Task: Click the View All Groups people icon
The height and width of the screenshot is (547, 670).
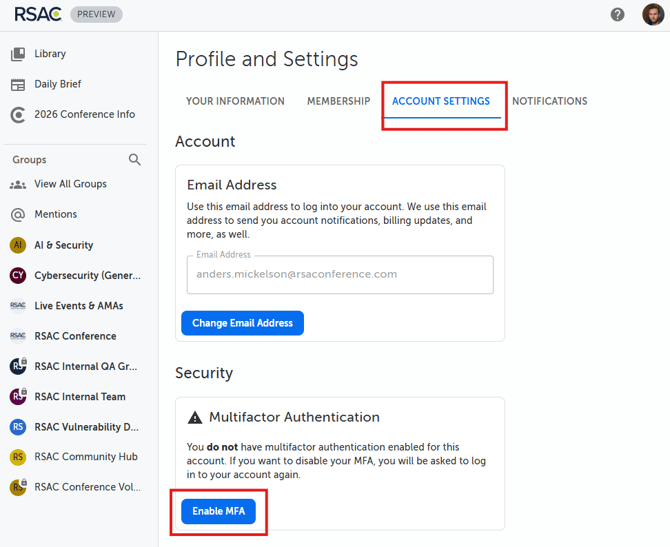Action: pos(18,185)
